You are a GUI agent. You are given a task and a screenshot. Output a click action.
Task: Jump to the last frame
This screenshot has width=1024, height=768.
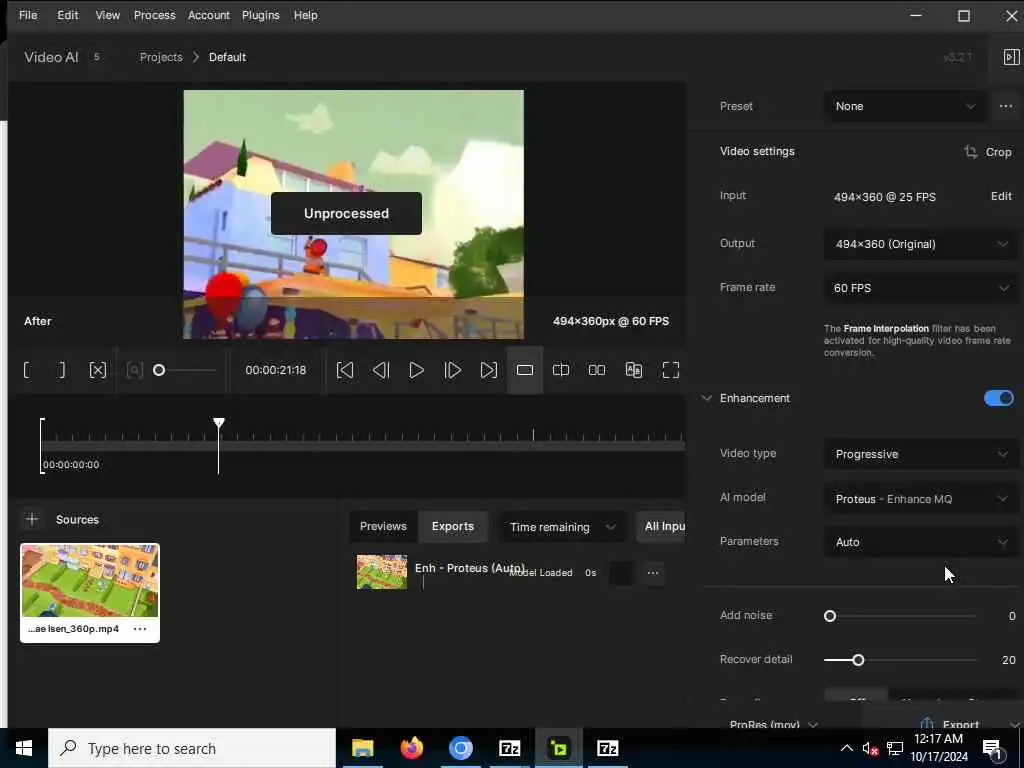[488, 370]
